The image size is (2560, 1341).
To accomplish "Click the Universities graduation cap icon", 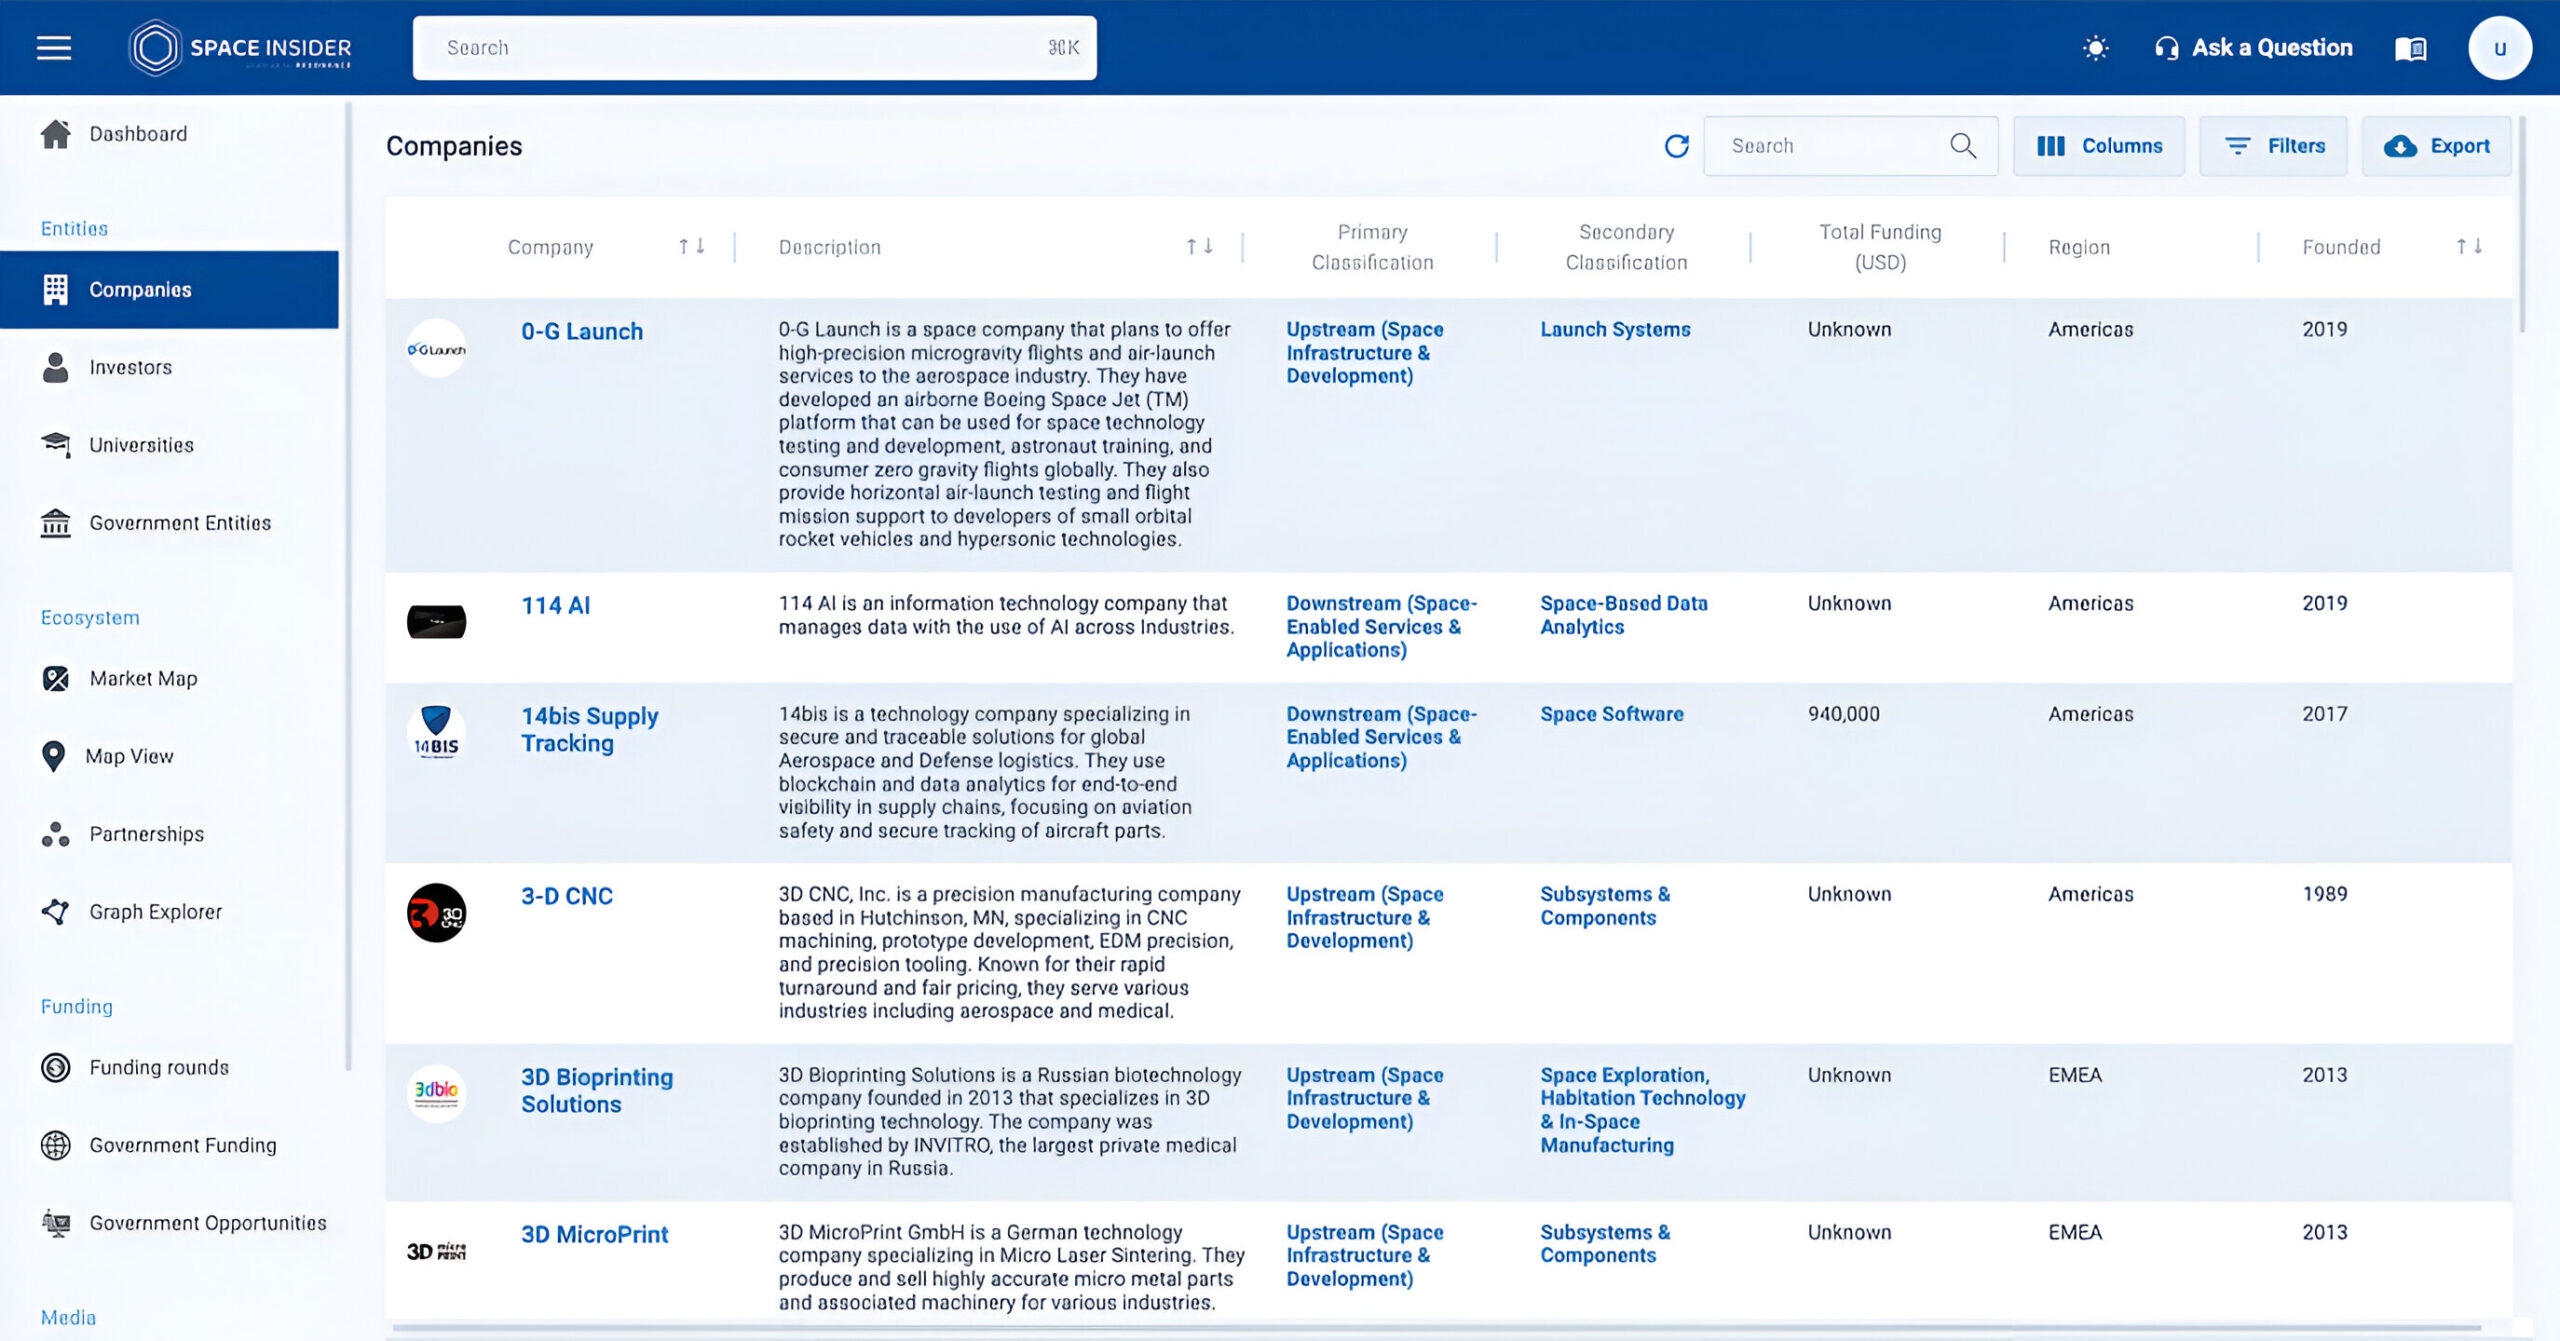I will [x=56, y=444].
